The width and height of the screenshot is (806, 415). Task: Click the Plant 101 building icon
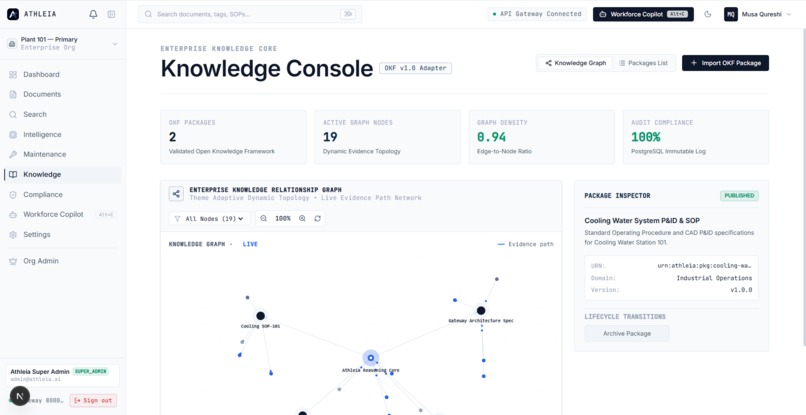(x=12, y=44)
